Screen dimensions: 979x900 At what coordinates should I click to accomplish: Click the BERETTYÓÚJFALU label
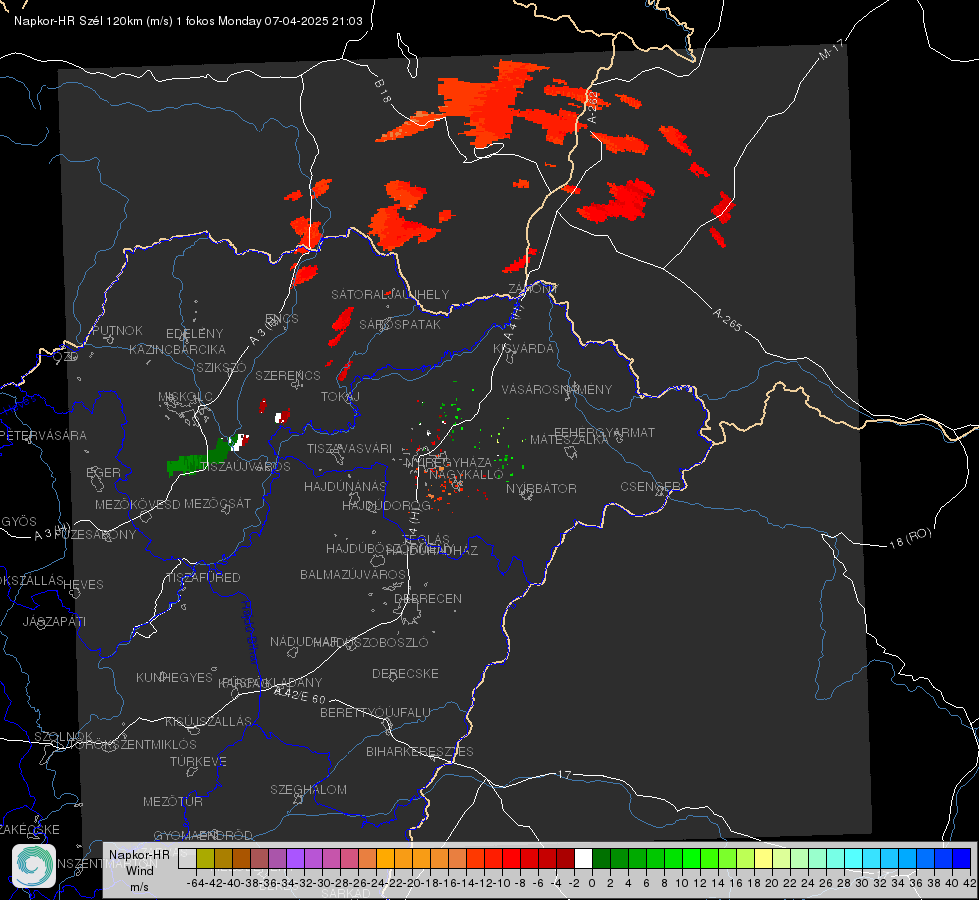375,712
